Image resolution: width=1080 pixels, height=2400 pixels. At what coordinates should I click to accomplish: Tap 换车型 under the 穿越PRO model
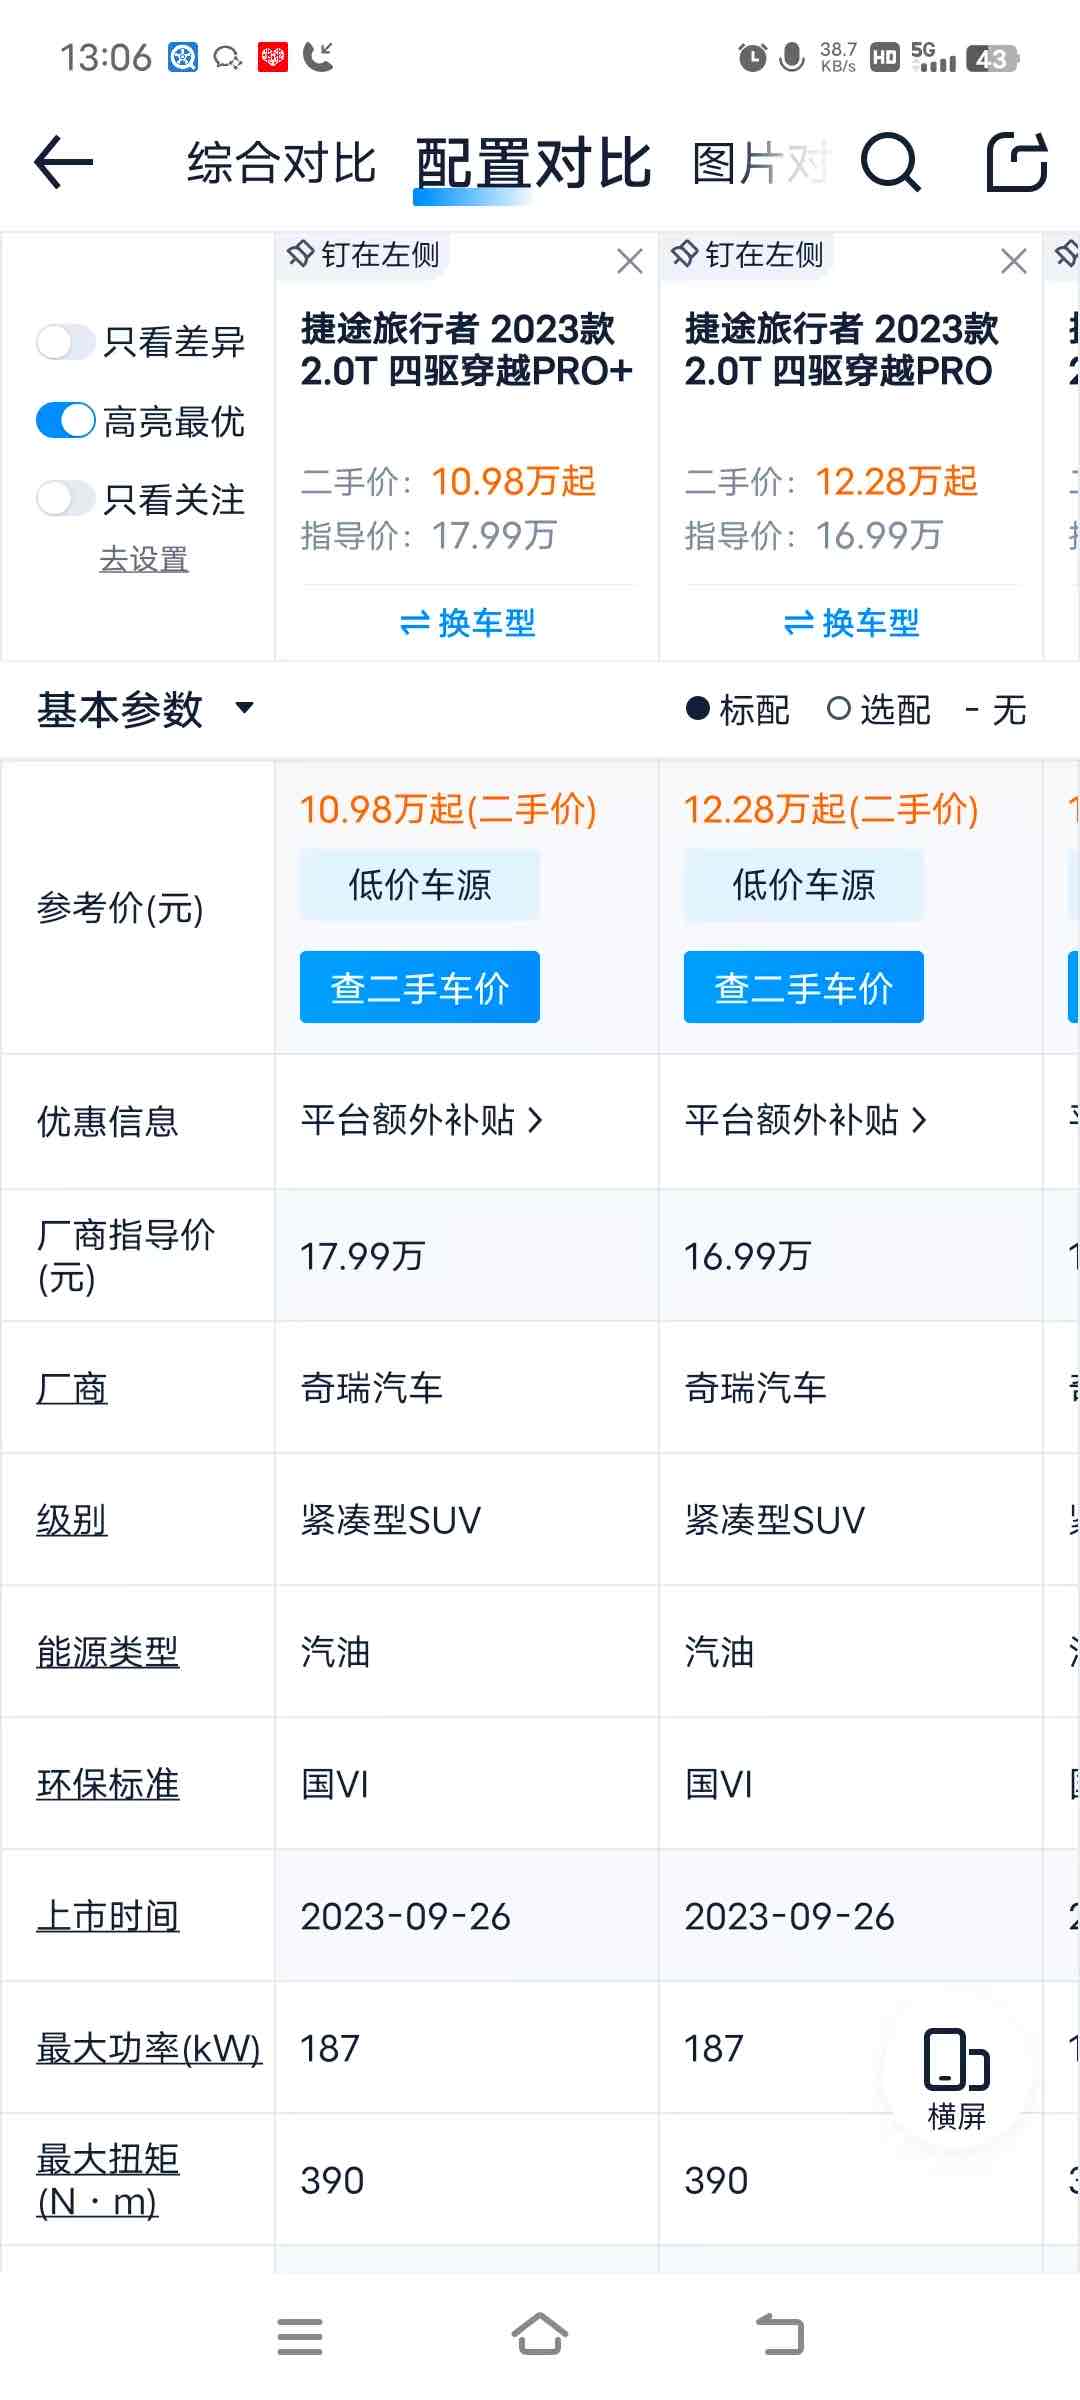coord(851,623)
